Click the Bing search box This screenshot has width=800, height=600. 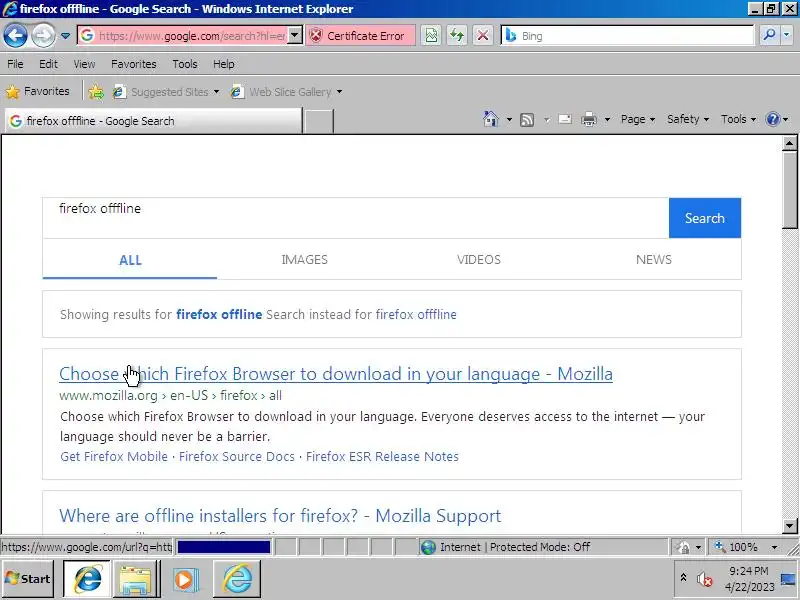click(627, 36)
